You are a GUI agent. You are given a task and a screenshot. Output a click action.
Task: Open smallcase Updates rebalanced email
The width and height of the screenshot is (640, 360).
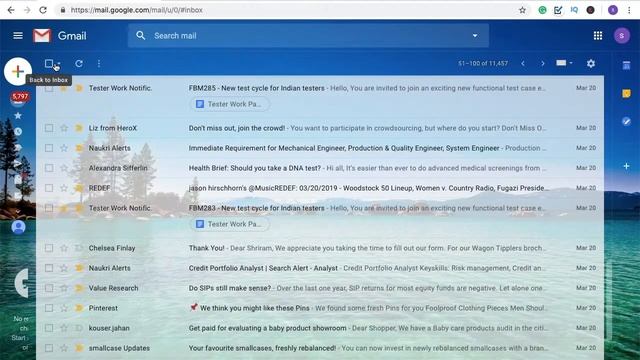[x=320, y=348]
